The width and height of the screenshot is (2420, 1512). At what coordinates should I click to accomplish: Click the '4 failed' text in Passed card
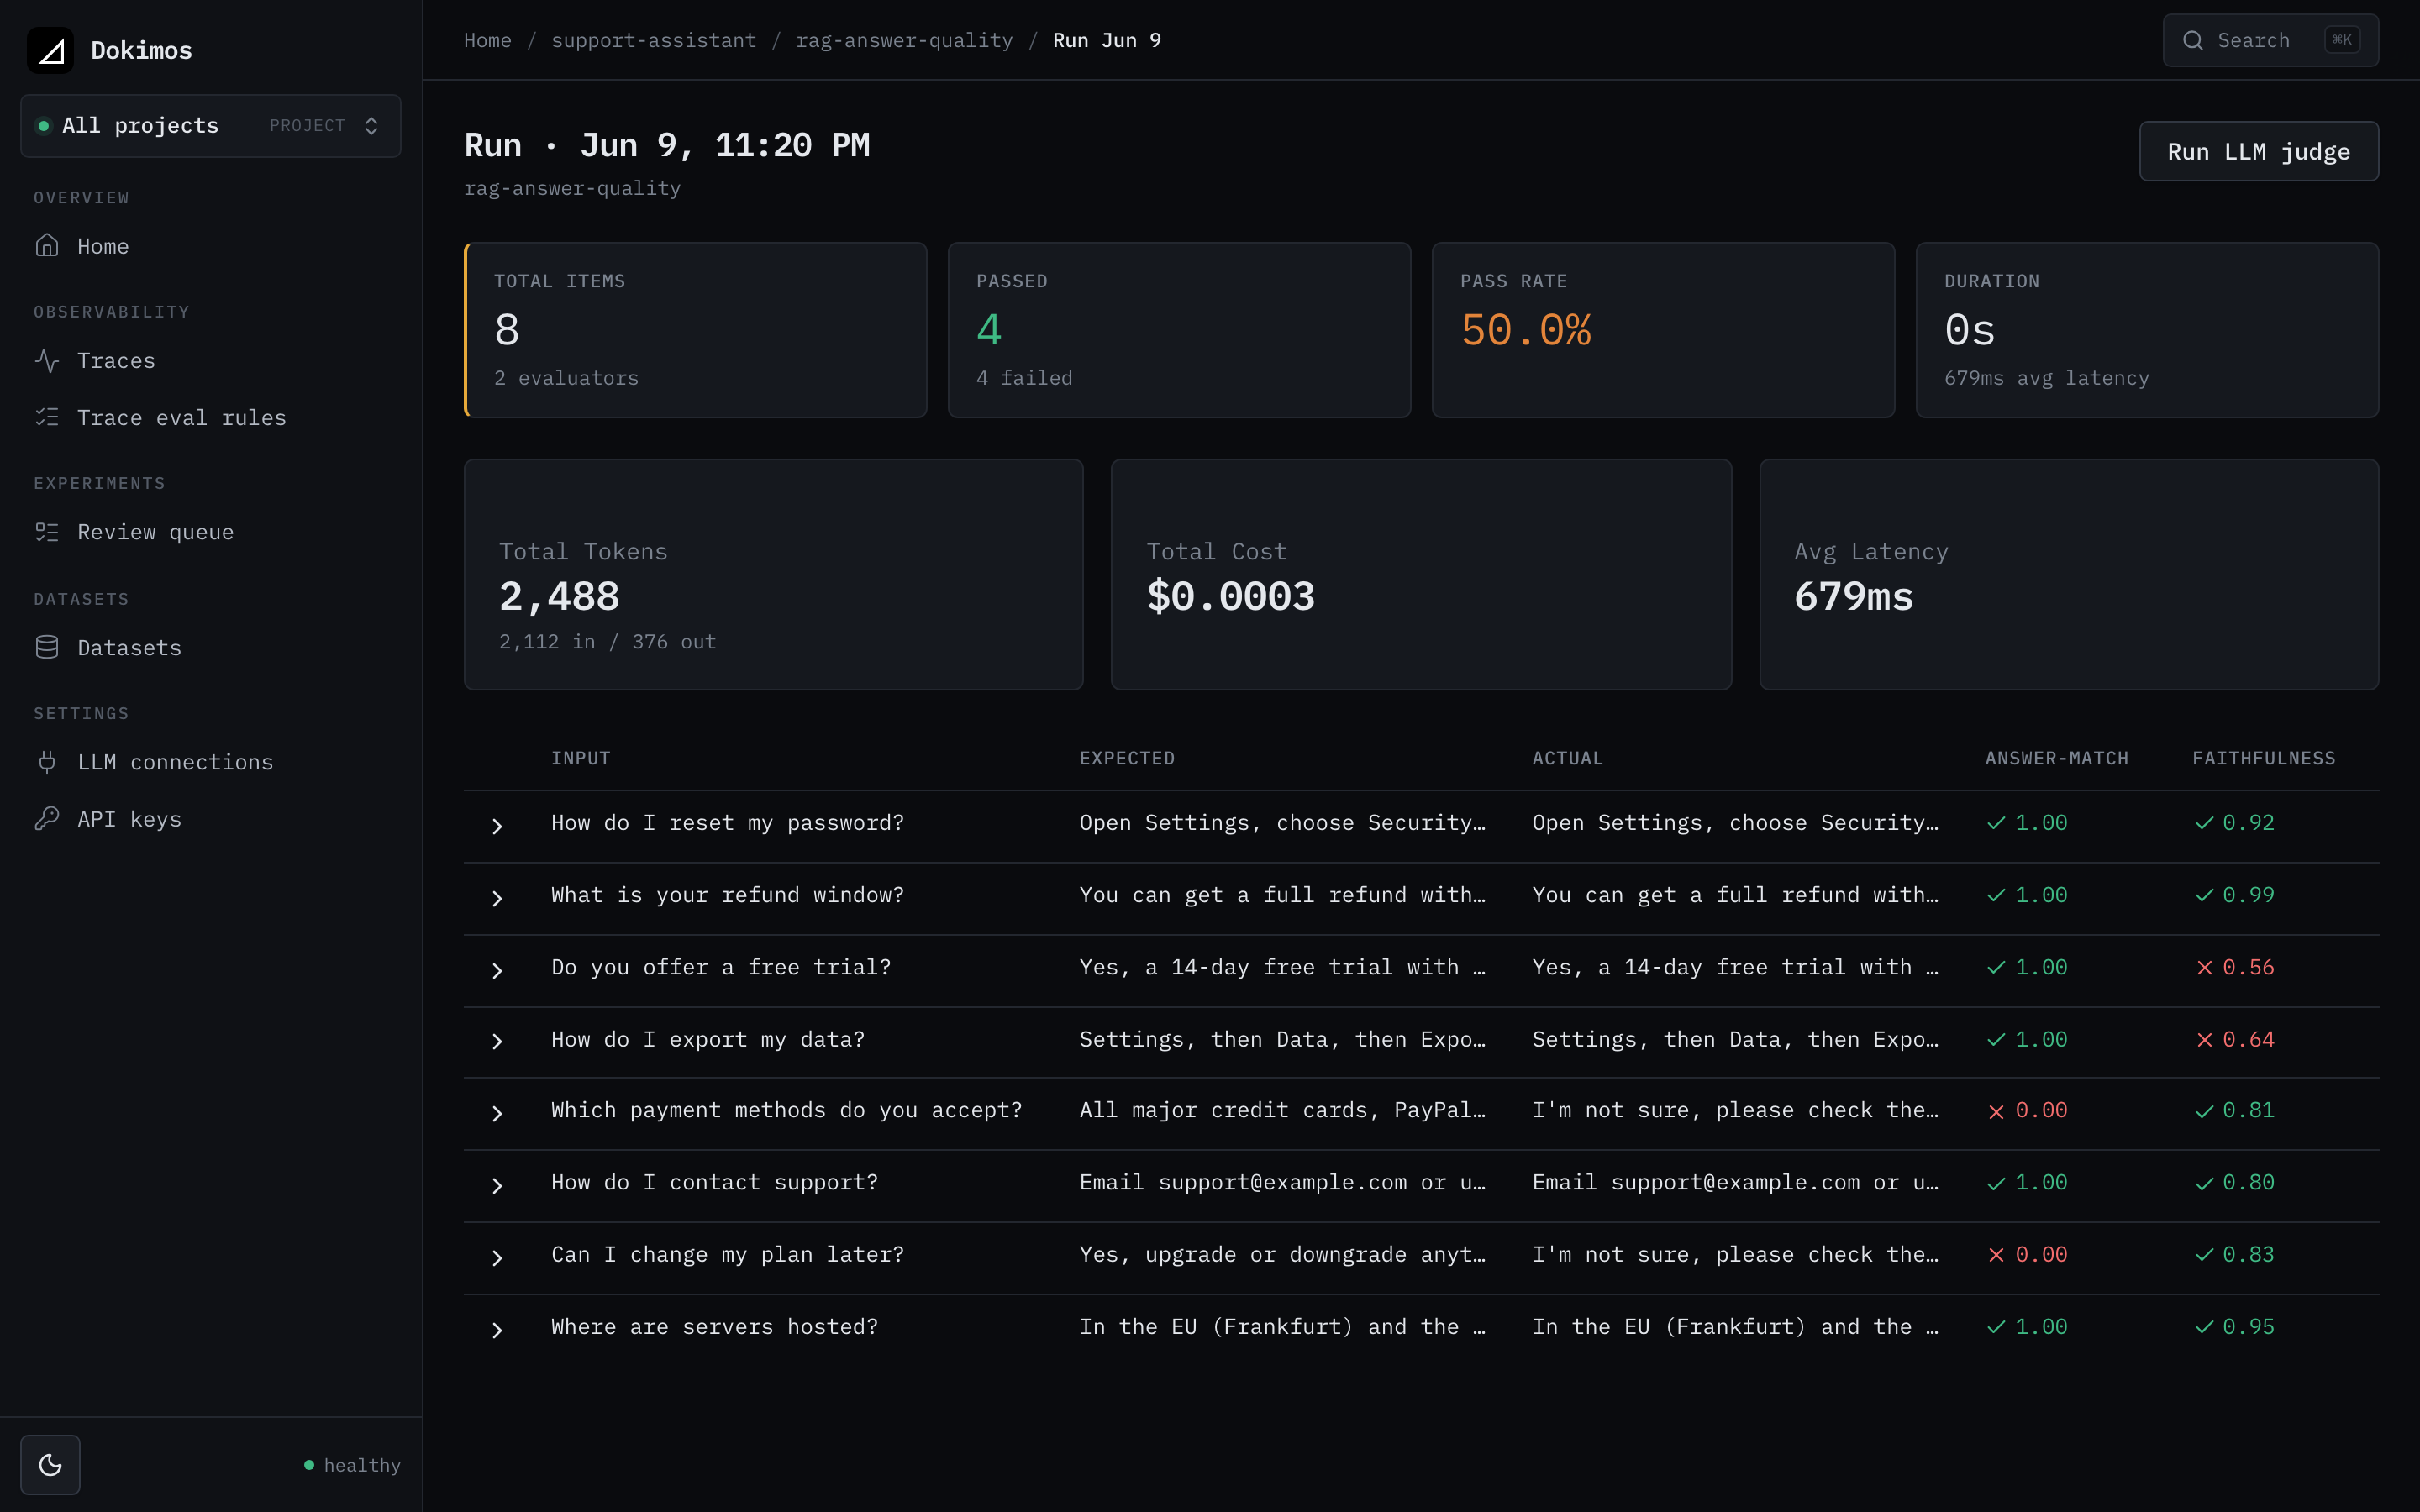point(1024,378)
